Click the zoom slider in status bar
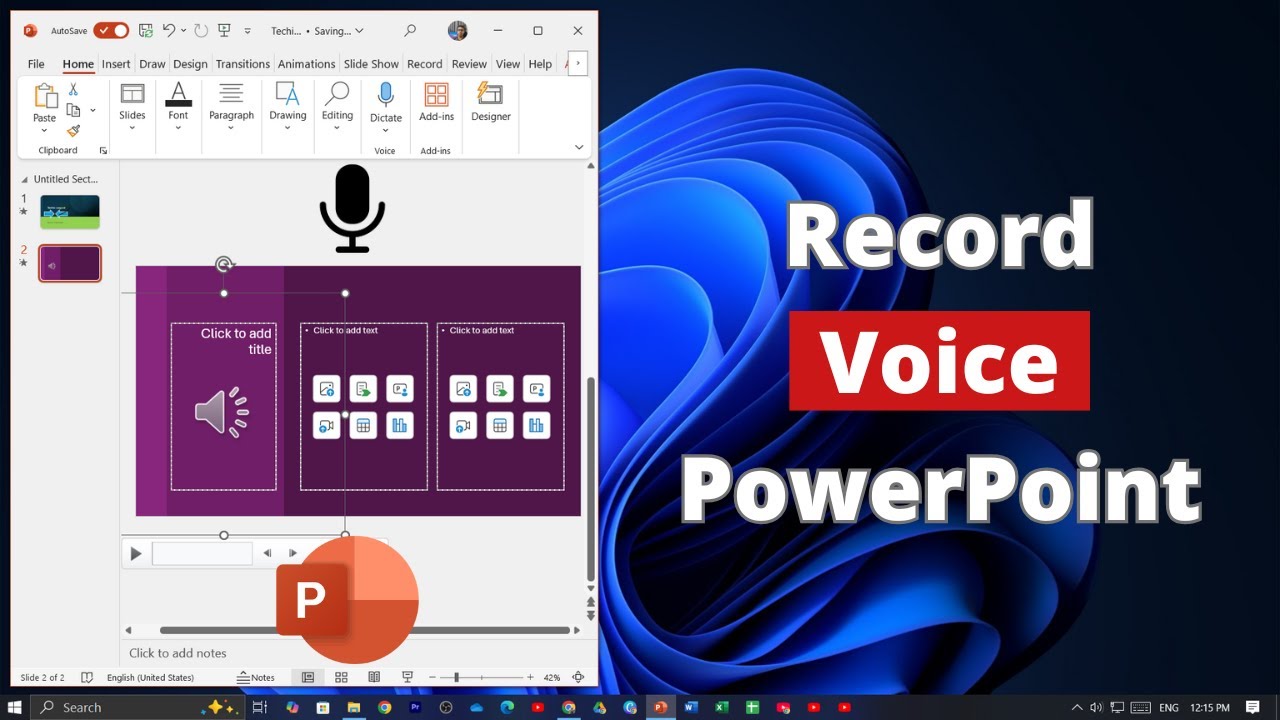The image size is (1280, 720). pyautogui.click(x=482, y=677)
